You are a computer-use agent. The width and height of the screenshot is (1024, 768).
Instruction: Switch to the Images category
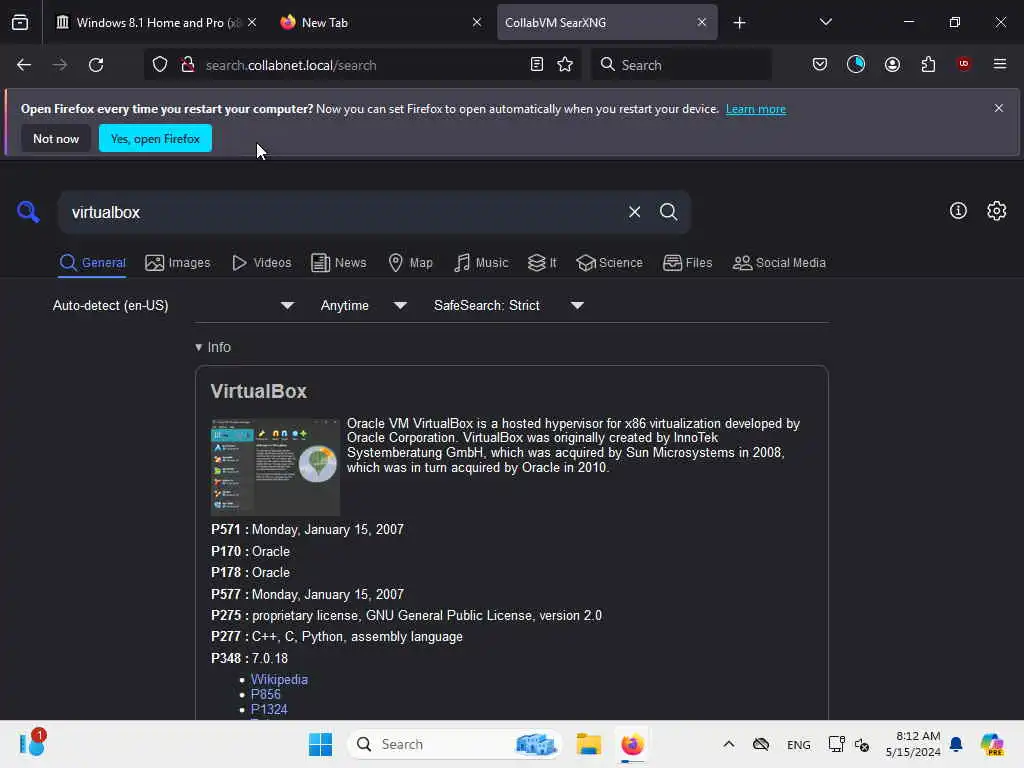pyautogui.click(x=178, y=263)
